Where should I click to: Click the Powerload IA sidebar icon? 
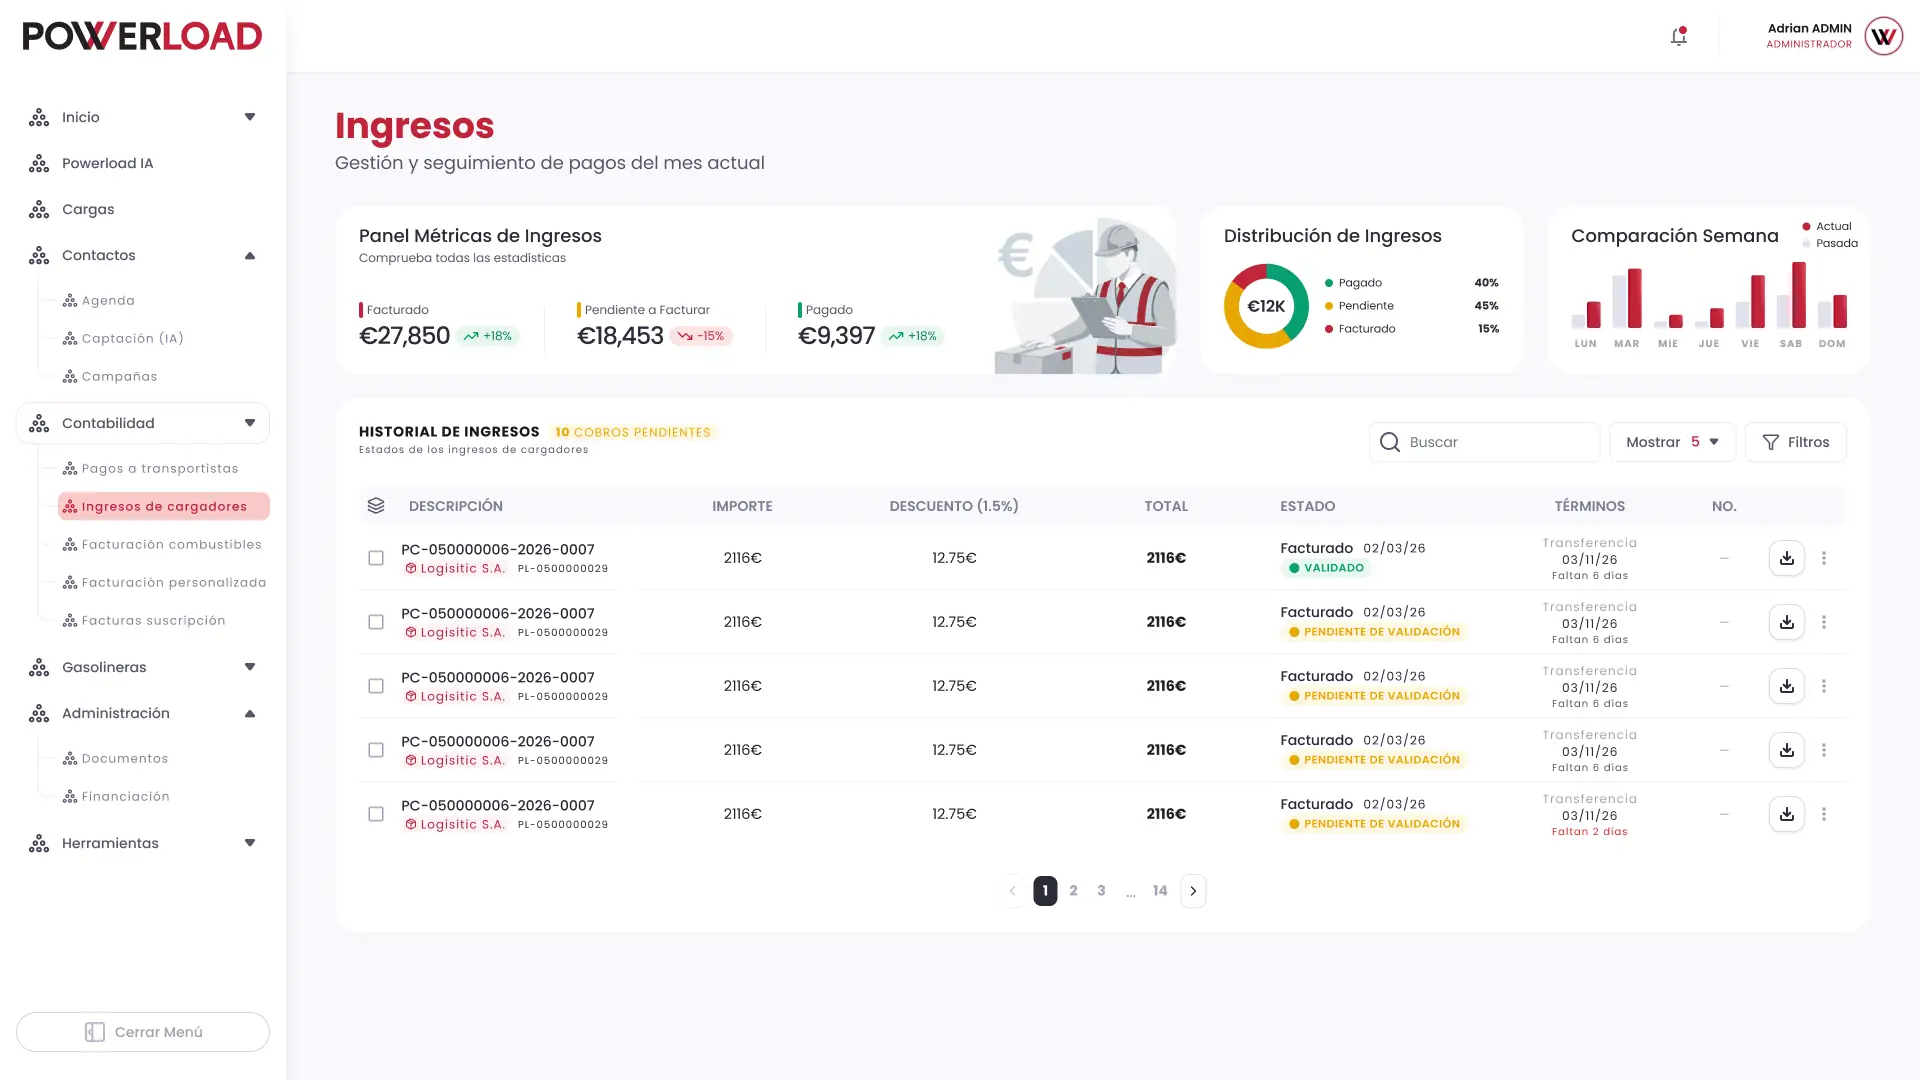pyautogui.click(x=39, y=163)
